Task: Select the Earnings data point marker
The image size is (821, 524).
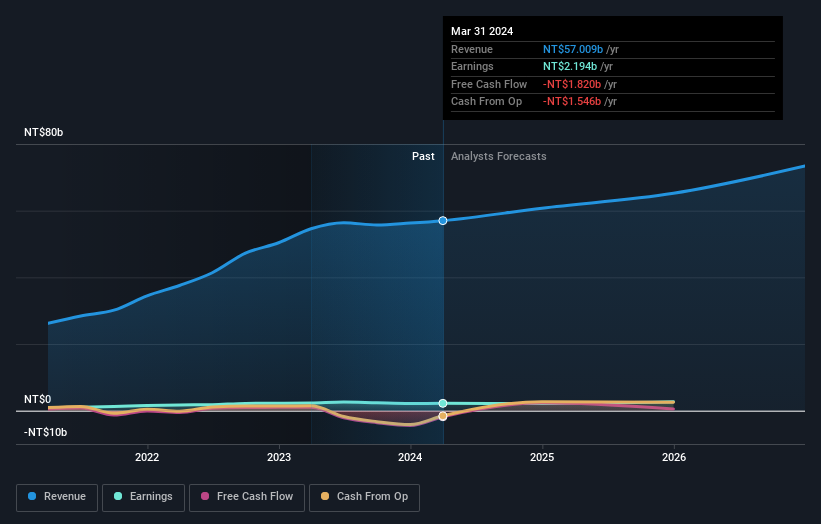Action: tap(443, 403)
